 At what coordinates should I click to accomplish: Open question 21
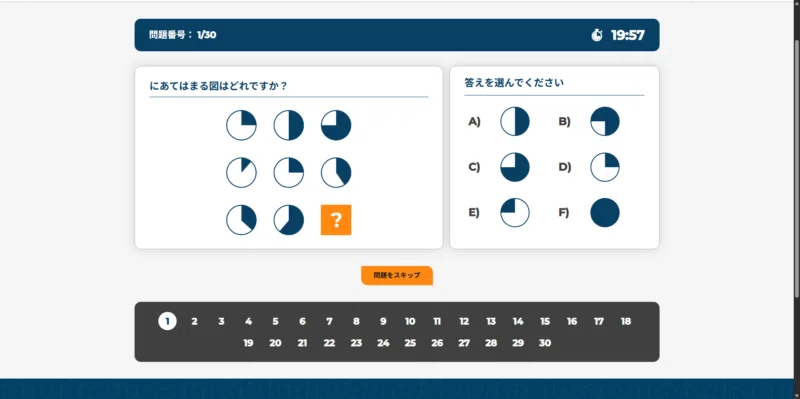[x=303, y=343]
